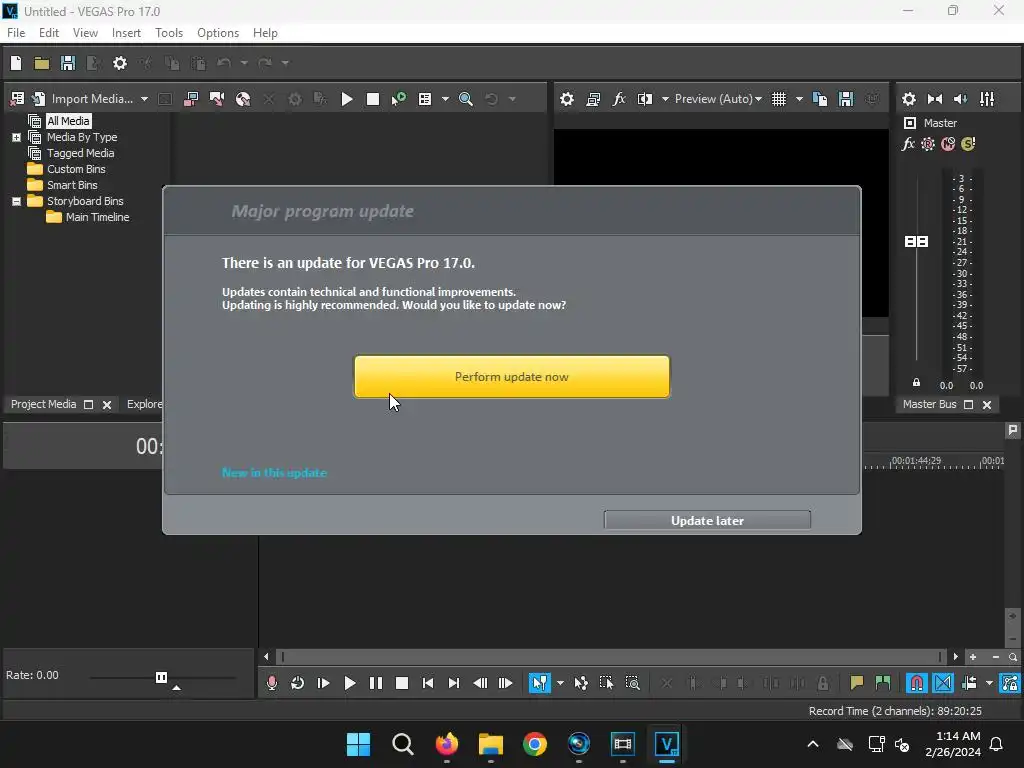Click the Record microphone button

click(272, 683)
